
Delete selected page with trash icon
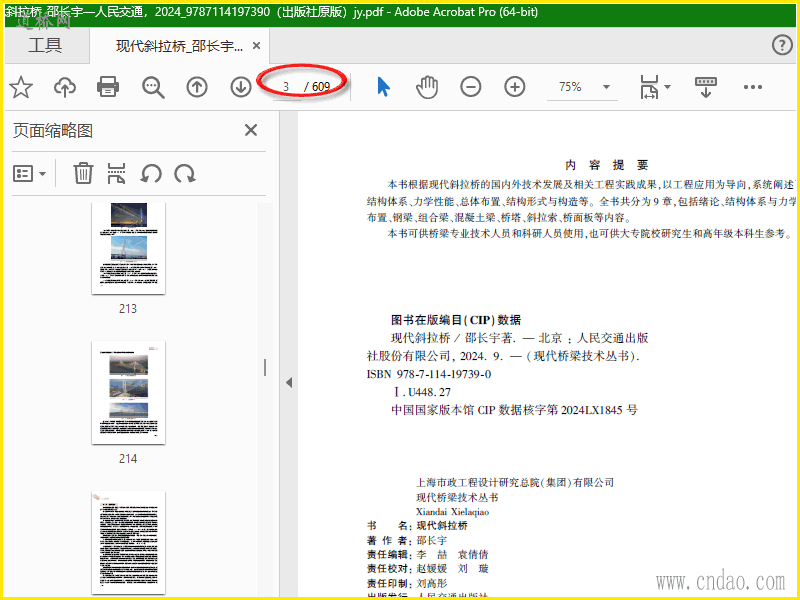[x=83, y=174]
